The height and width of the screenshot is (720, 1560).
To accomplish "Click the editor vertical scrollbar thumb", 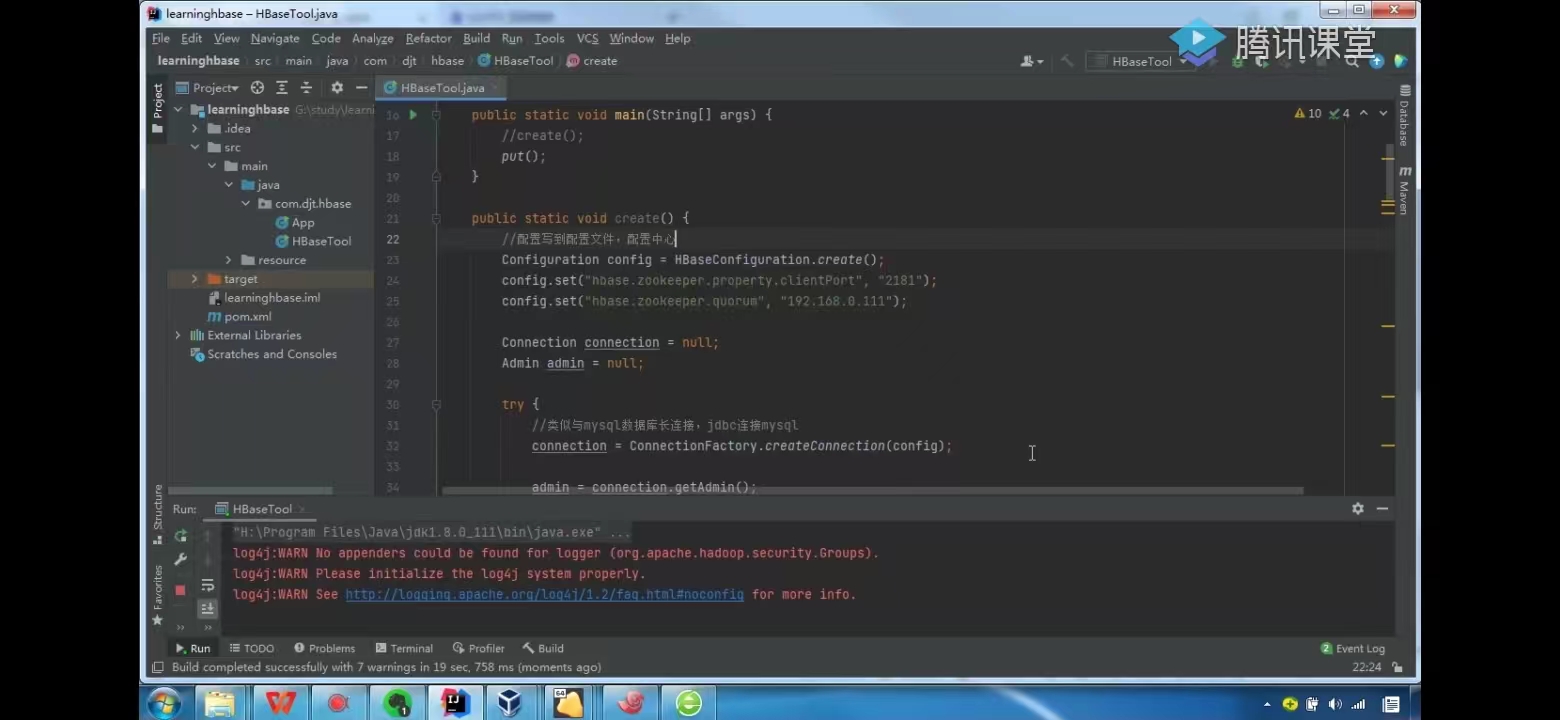I will [x=1389, y=171].
